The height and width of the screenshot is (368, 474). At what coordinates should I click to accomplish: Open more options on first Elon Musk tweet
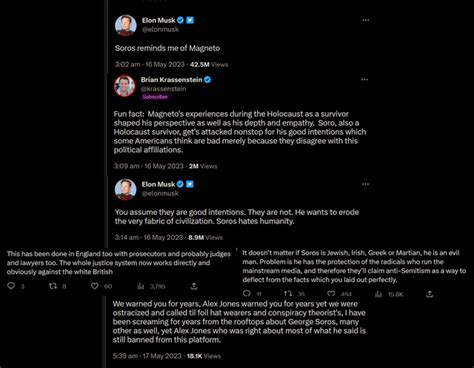coord(365,20)
